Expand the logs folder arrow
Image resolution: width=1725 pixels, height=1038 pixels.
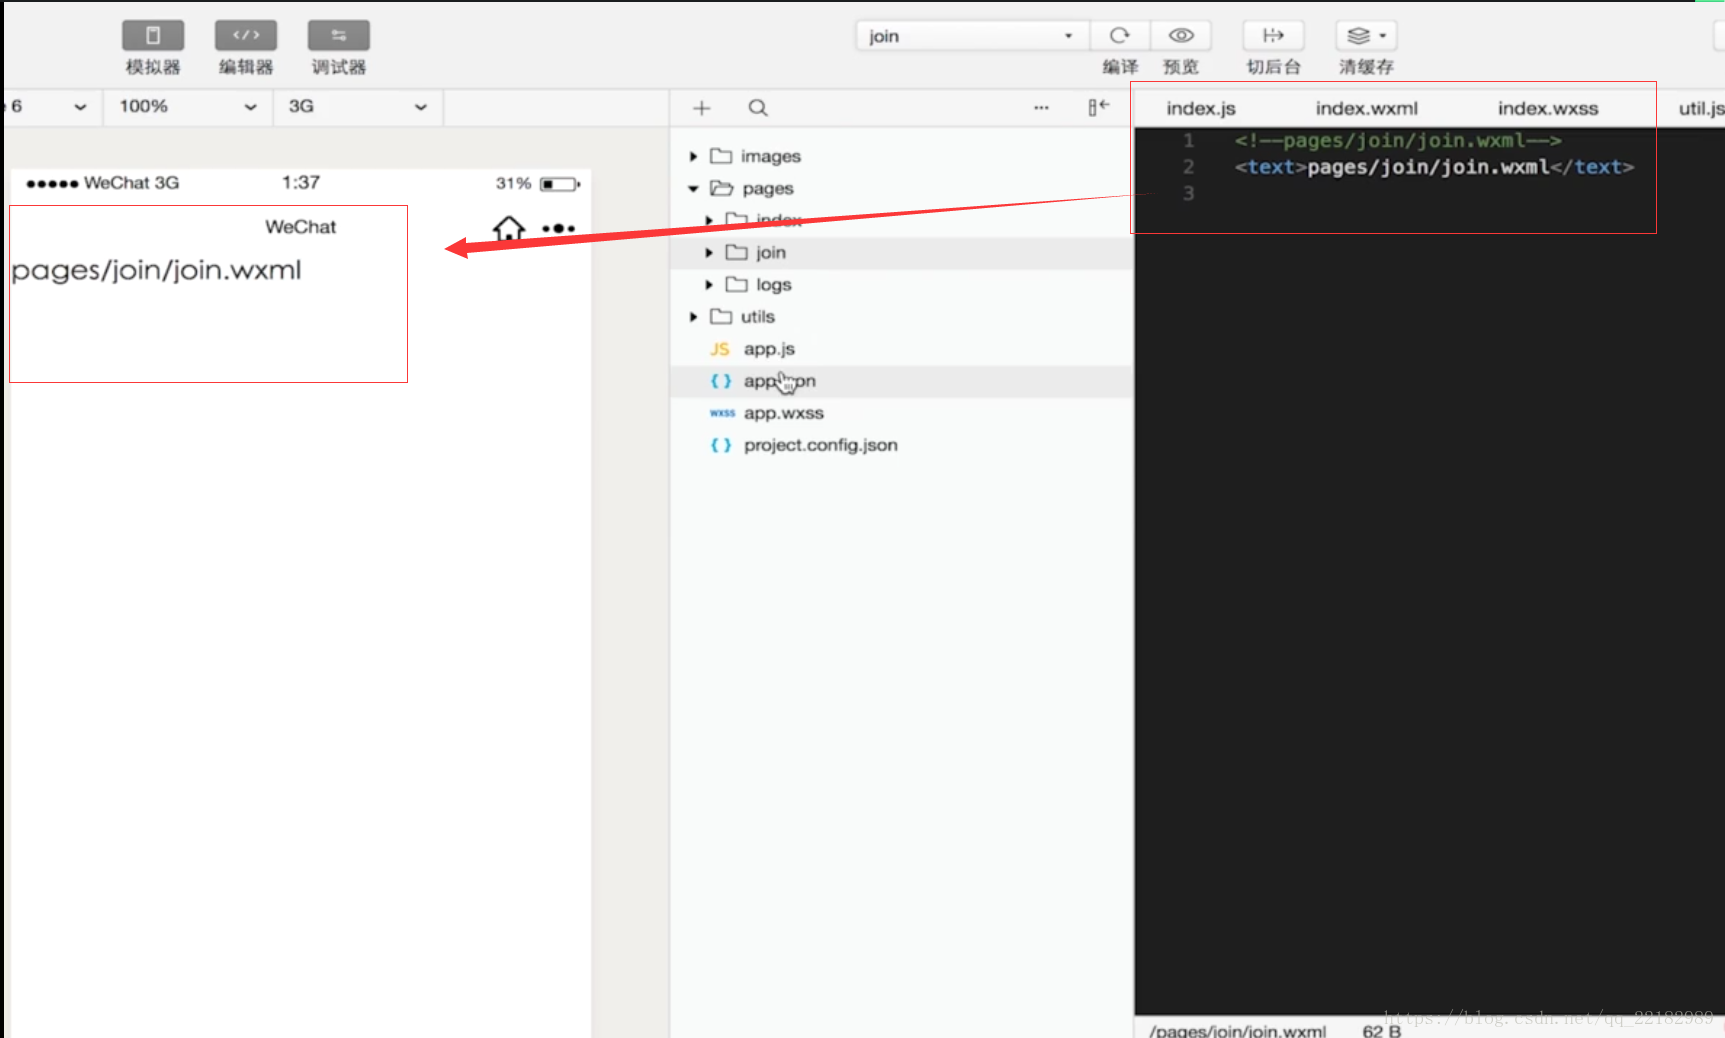709,285
